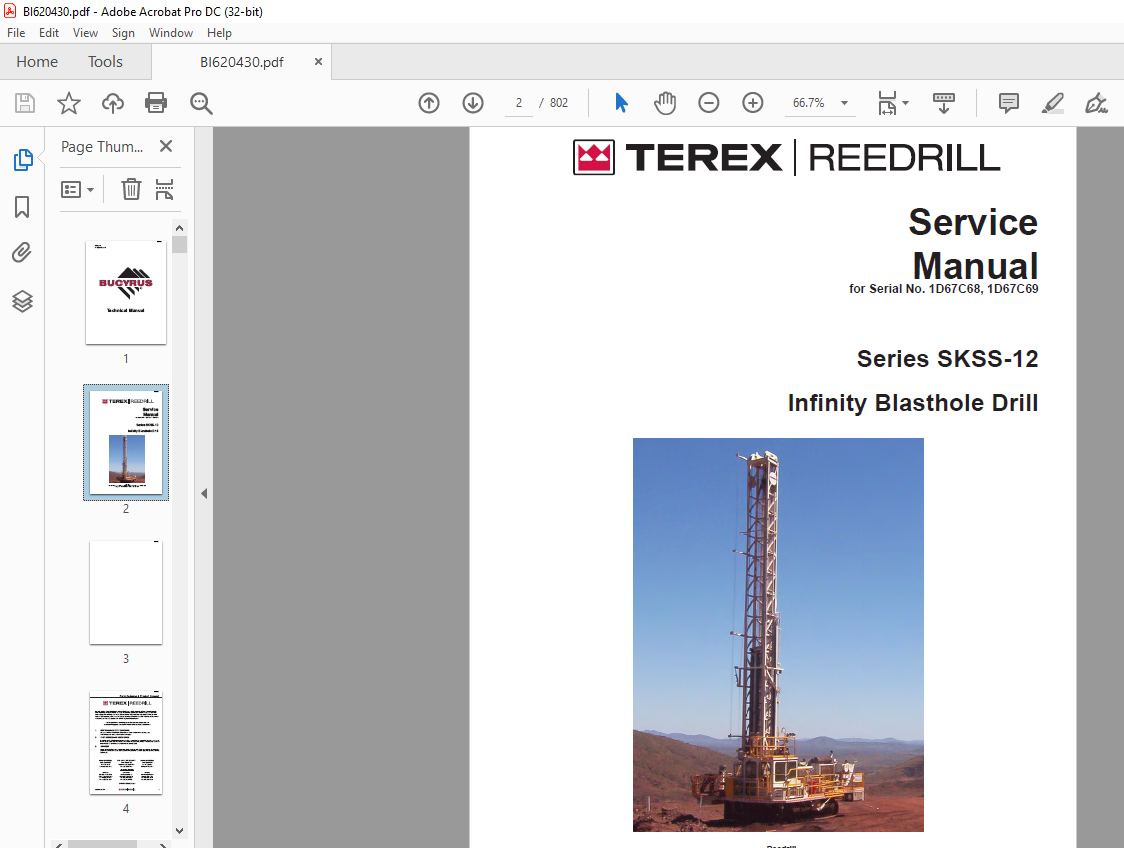Screen dimensions: 1124x848
Task: Switch to the Tools tab
Action: click(105, 62)
